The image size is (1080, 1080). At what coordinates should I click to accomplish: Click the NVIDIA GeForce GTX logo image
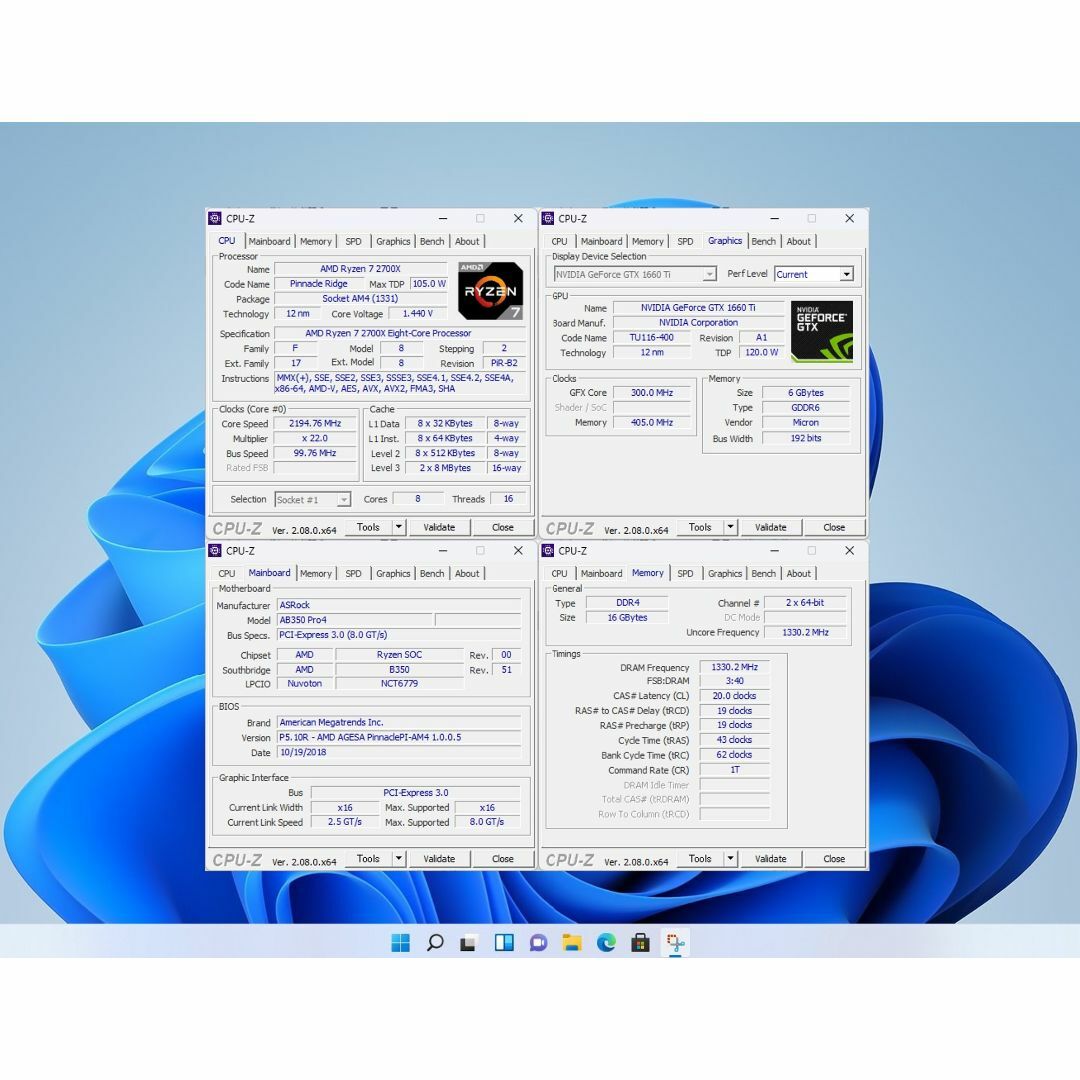pos(822,331)
